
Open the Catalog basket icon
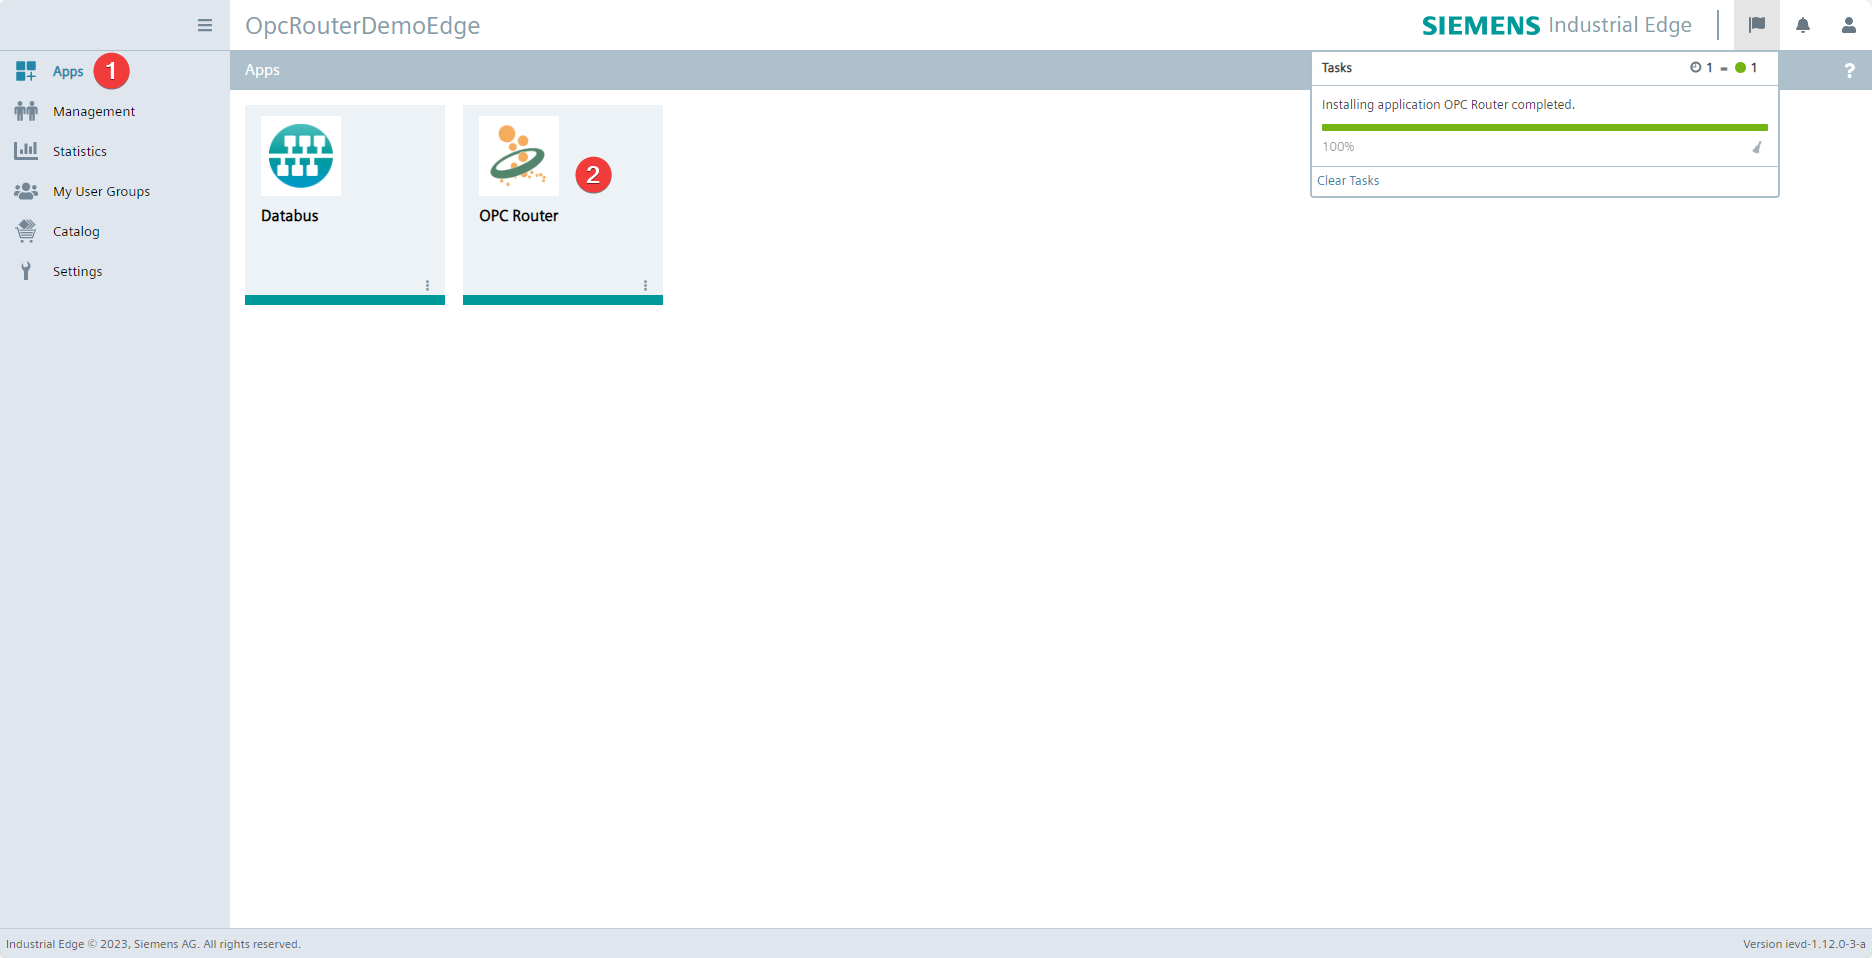pyautogui.click(x=26, y=231)
